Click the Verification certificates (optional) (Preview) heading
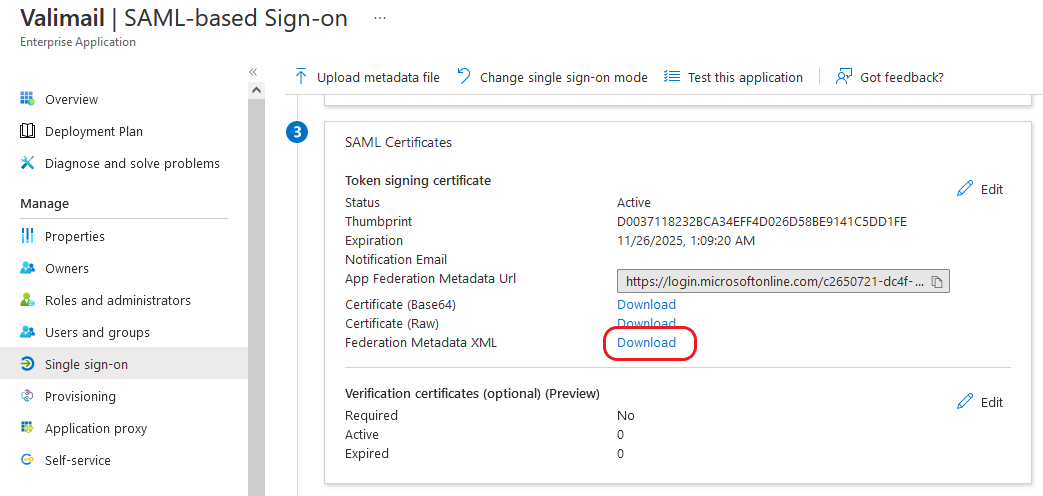Viewport: 1043px width, 496px height. point(472,394)
